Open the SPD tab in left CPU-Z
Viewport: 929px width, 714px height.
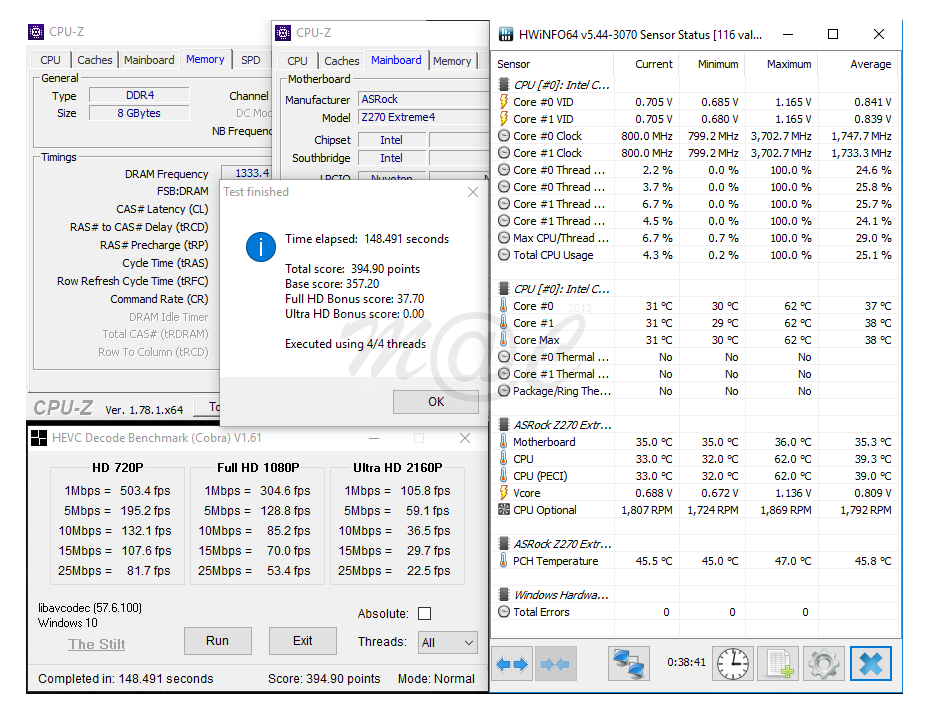point(251,60)
